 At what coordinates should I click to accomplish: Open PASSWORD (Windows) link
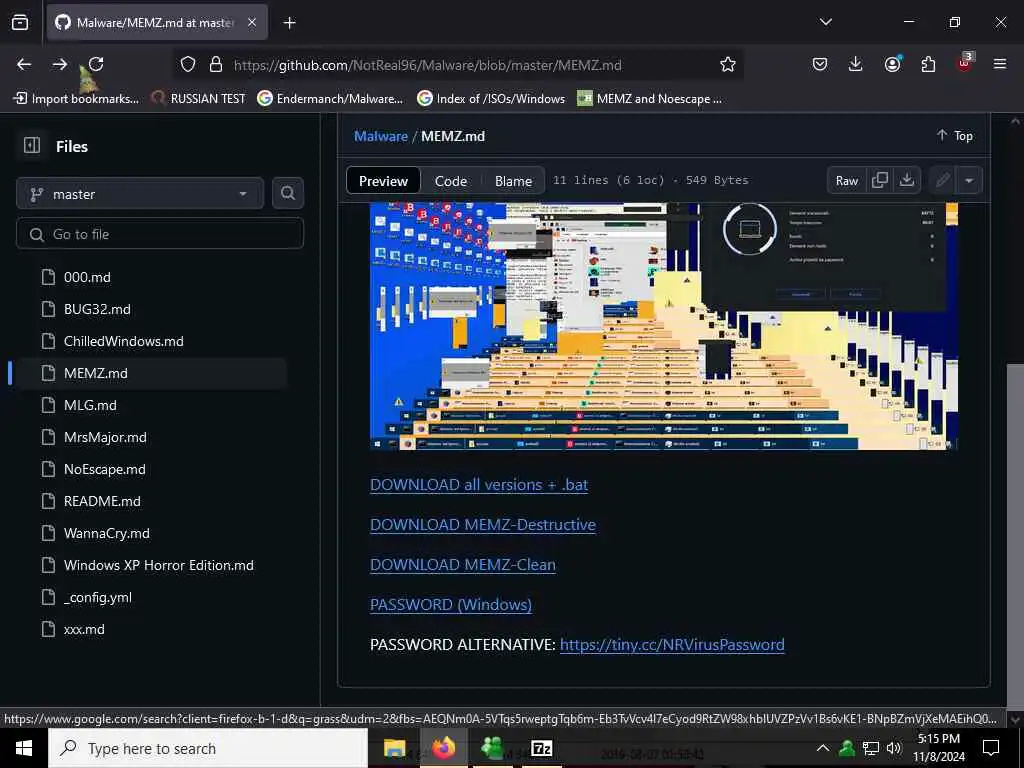(x=451, y=604)
